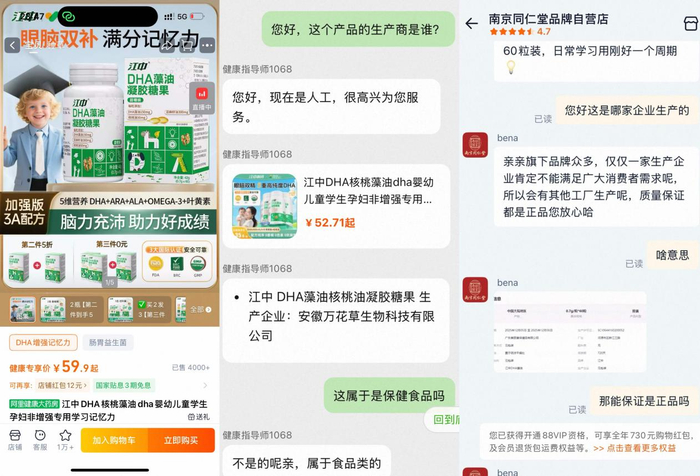
Task: Tap the 已售 4000+ sales count
Action: [x=191, y=367]
